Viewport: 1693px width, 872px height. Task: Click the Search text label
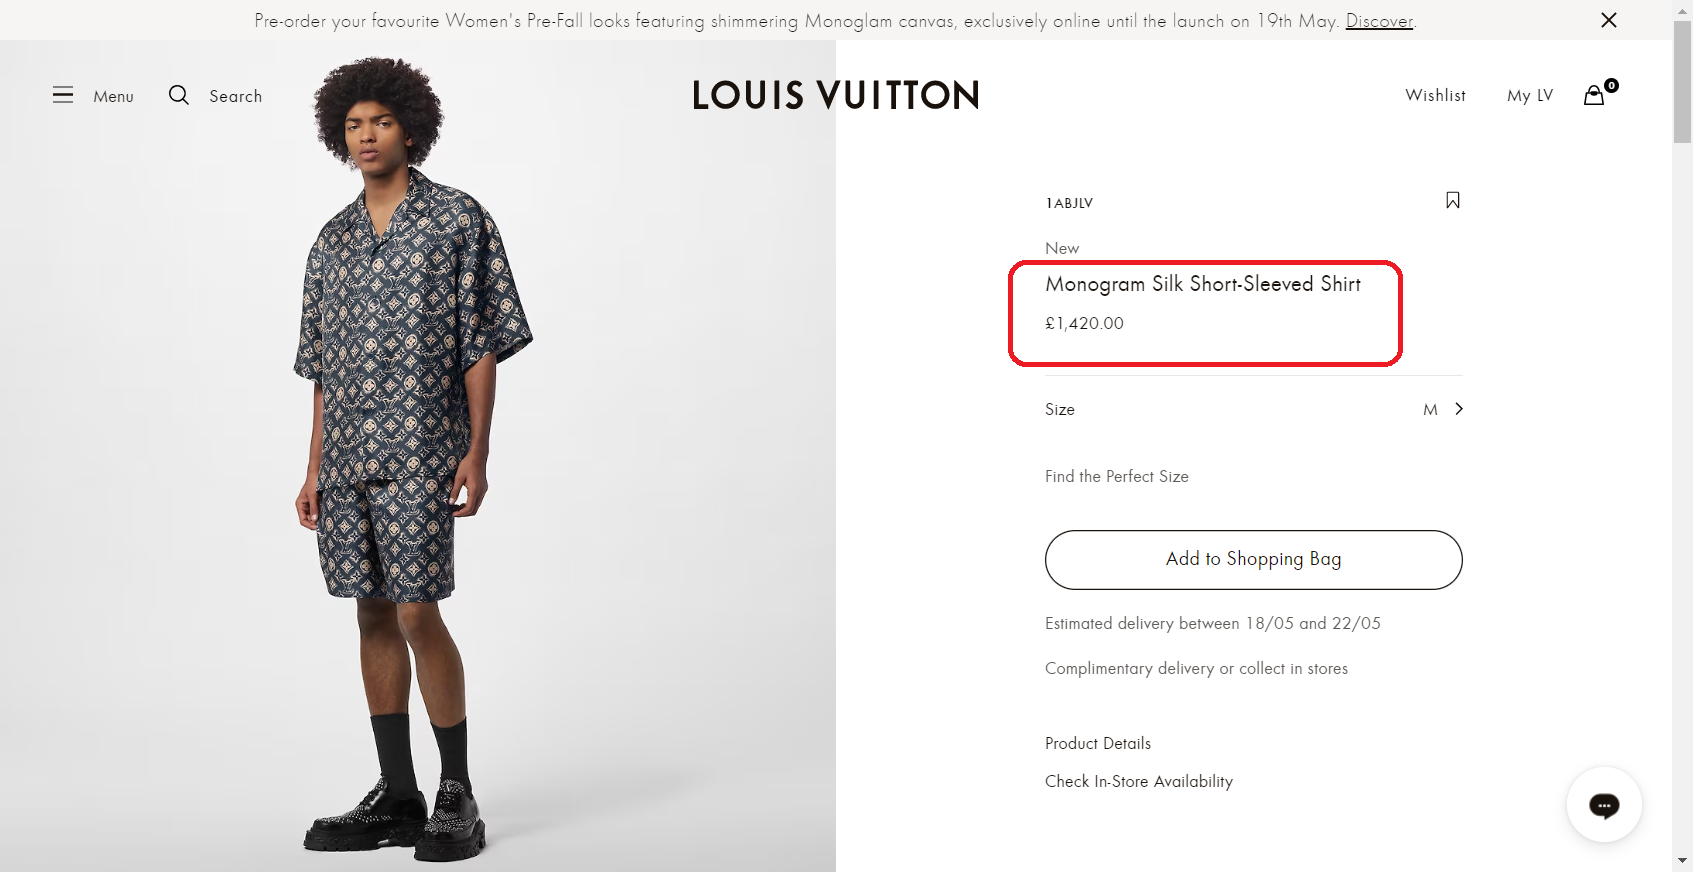tap(236, 96)
